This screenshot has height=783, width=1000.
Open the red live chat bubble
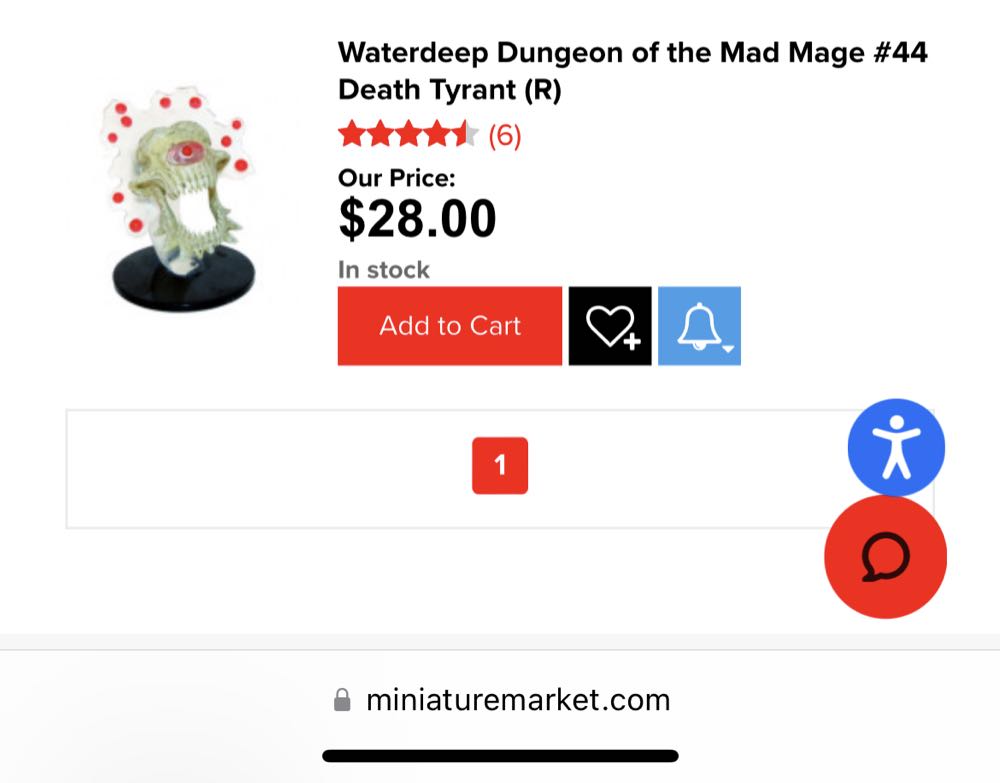(885, 557)
